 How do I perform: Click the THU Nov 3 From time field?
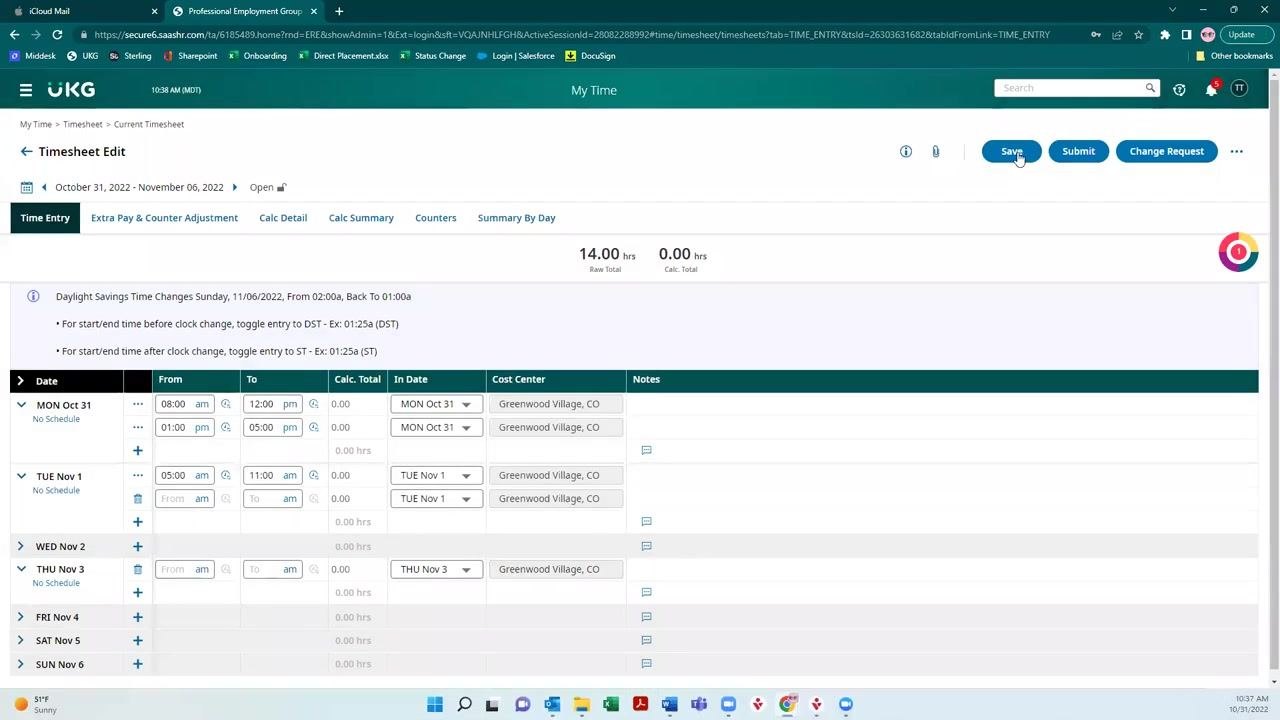pos(175,570)
